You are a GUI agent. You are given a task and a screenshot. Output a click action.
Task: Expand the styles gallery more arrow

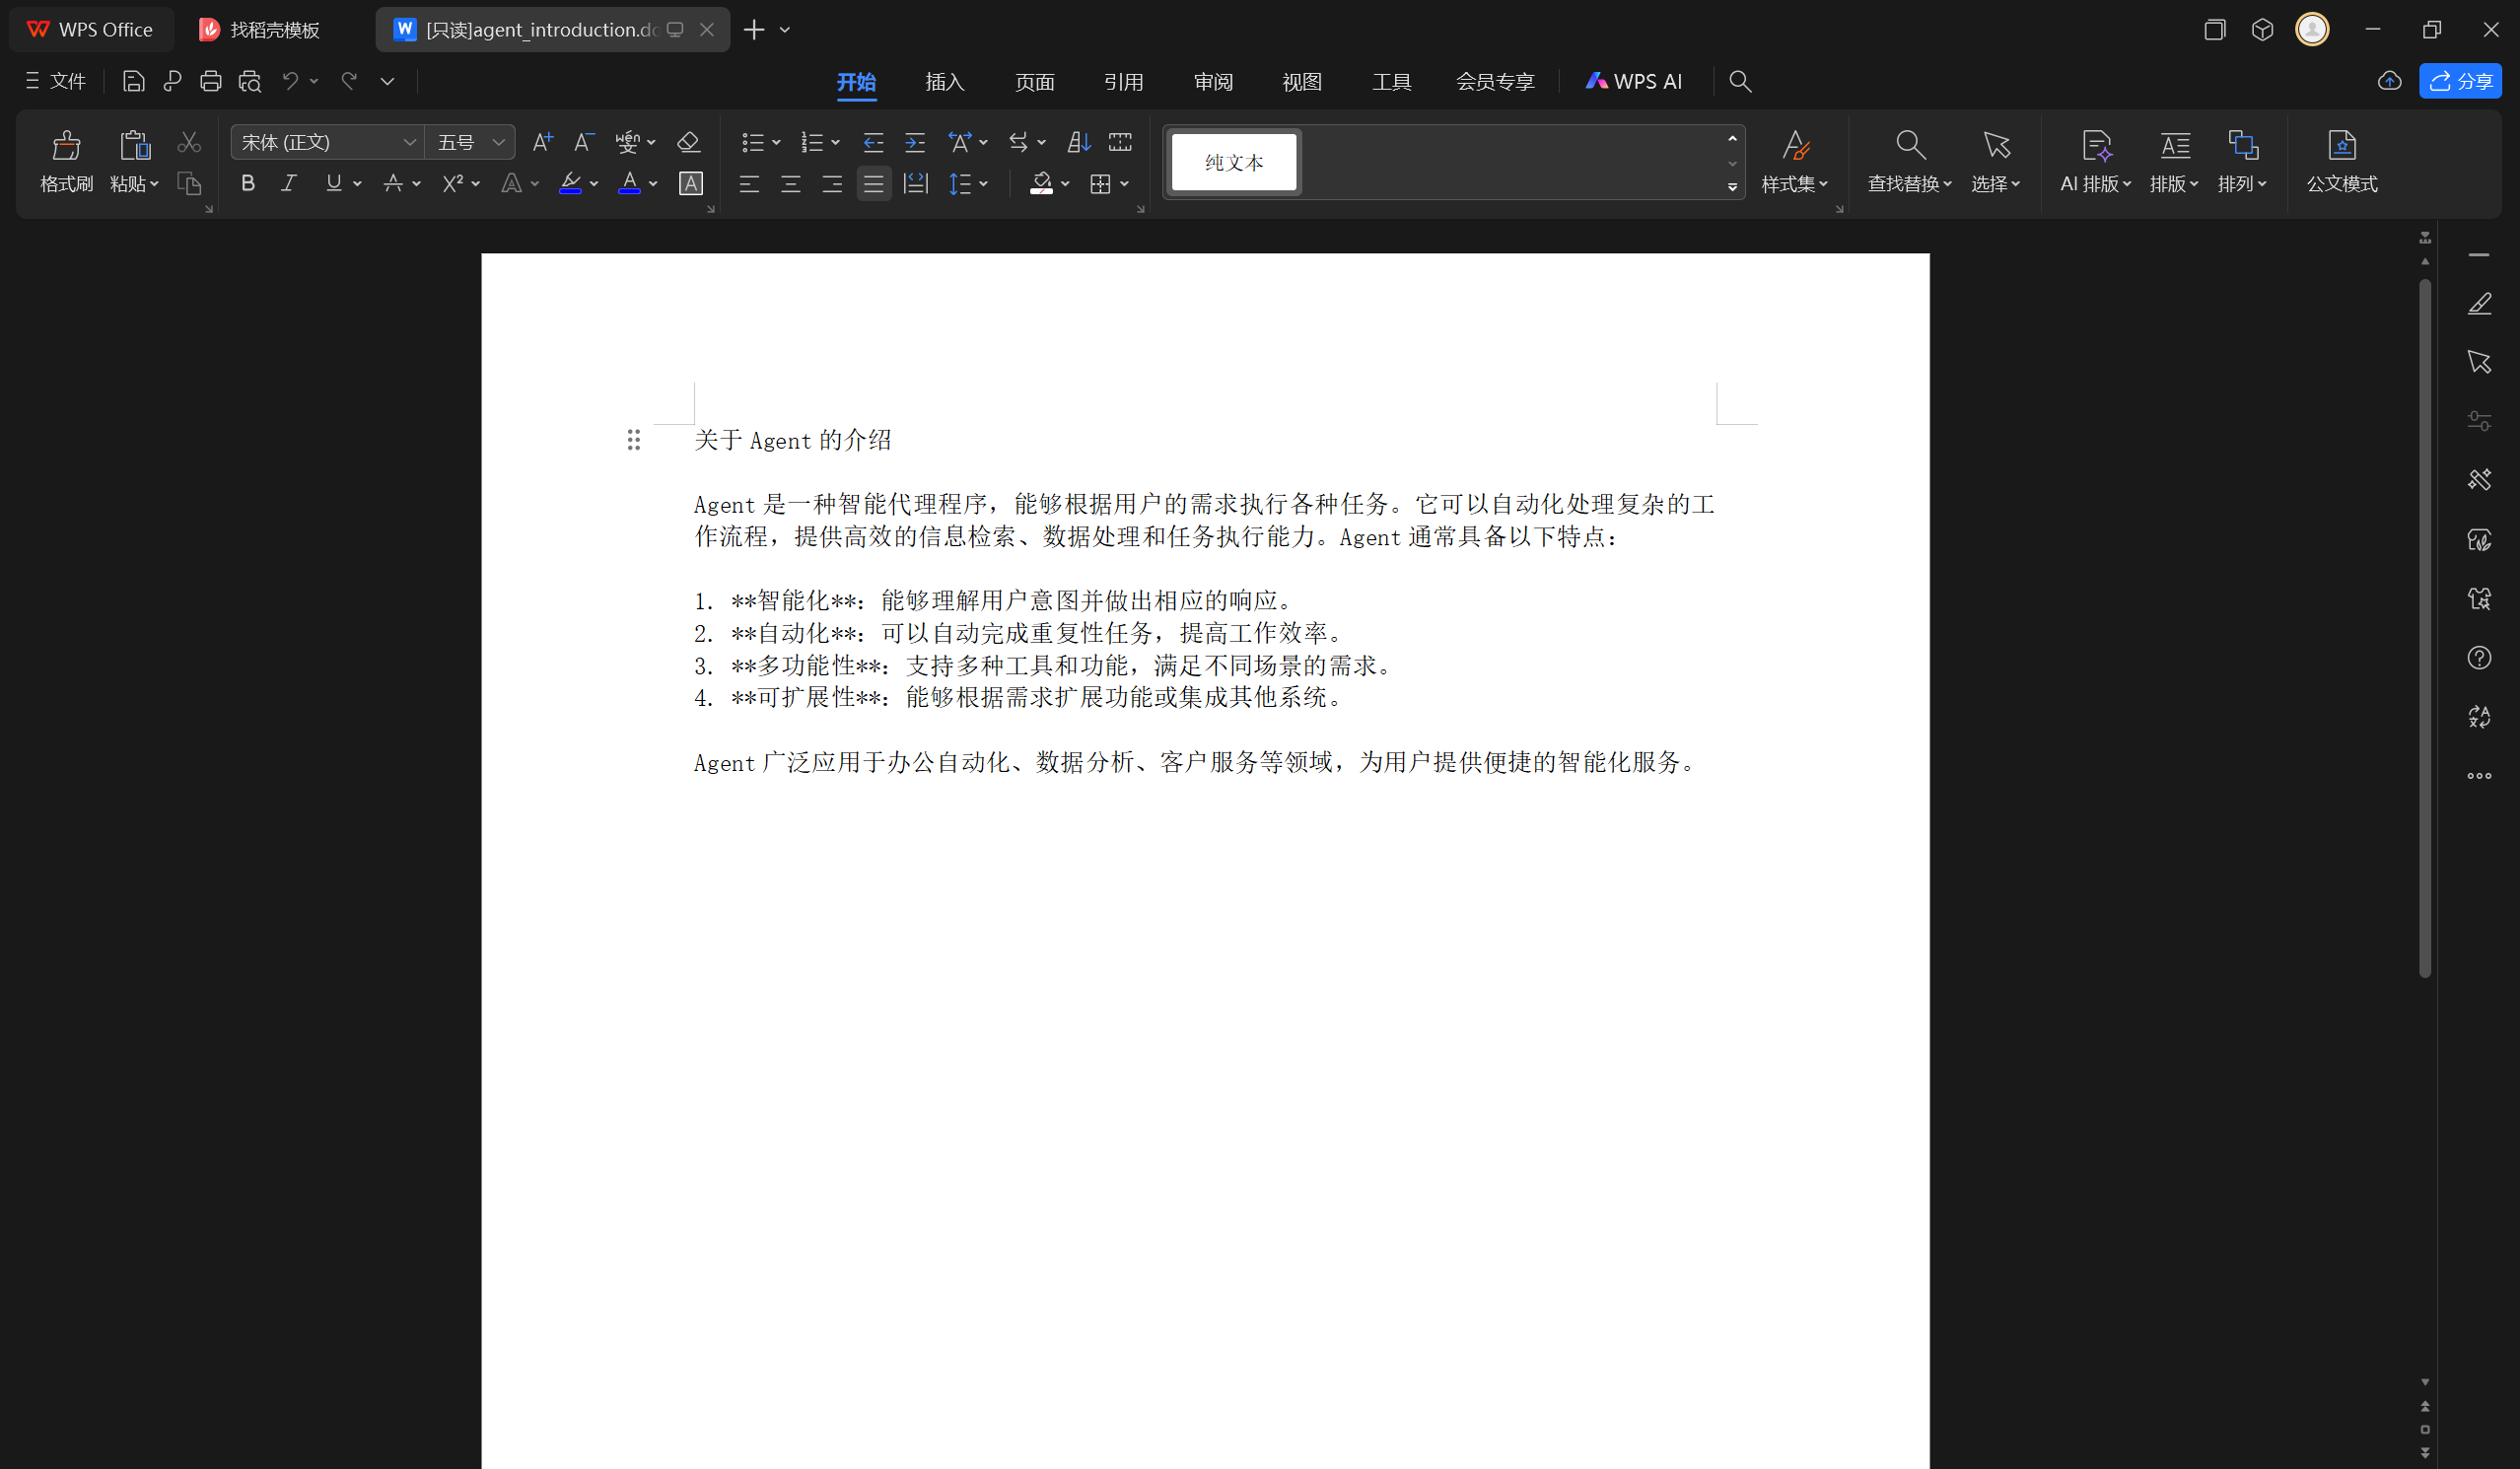(x=1732, y=187)
